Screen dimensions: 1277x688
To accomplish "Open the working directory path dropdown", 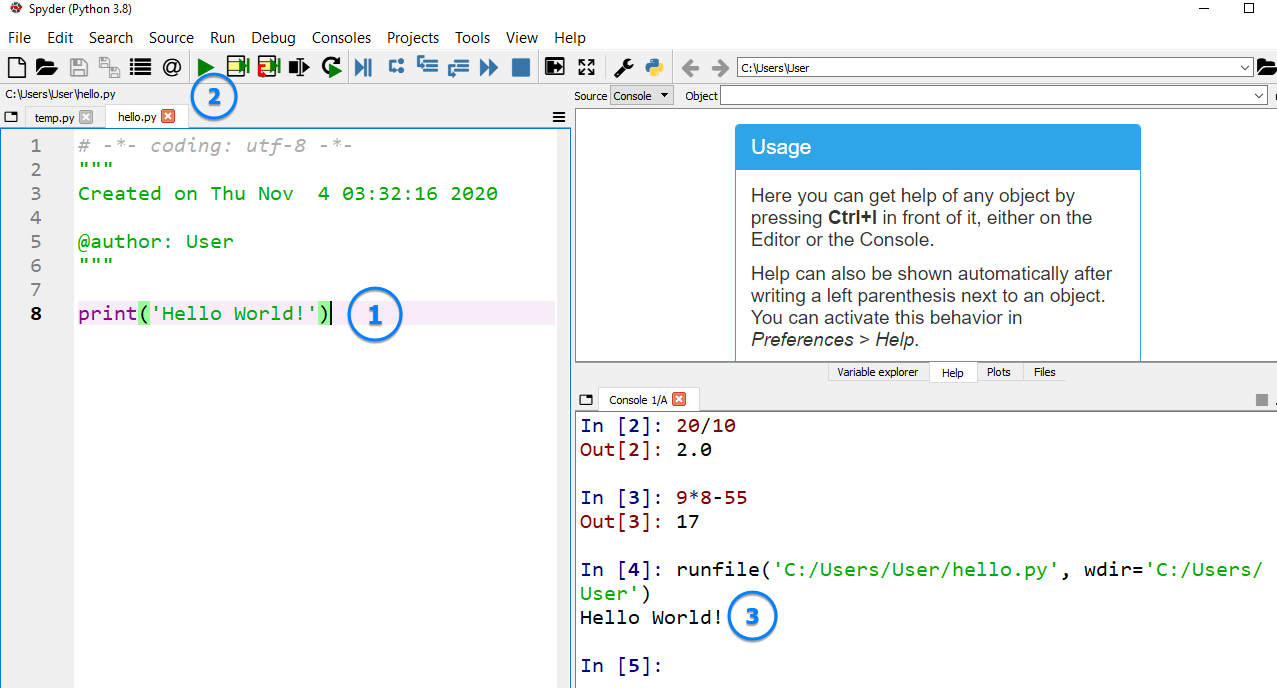I will 1244,68.
